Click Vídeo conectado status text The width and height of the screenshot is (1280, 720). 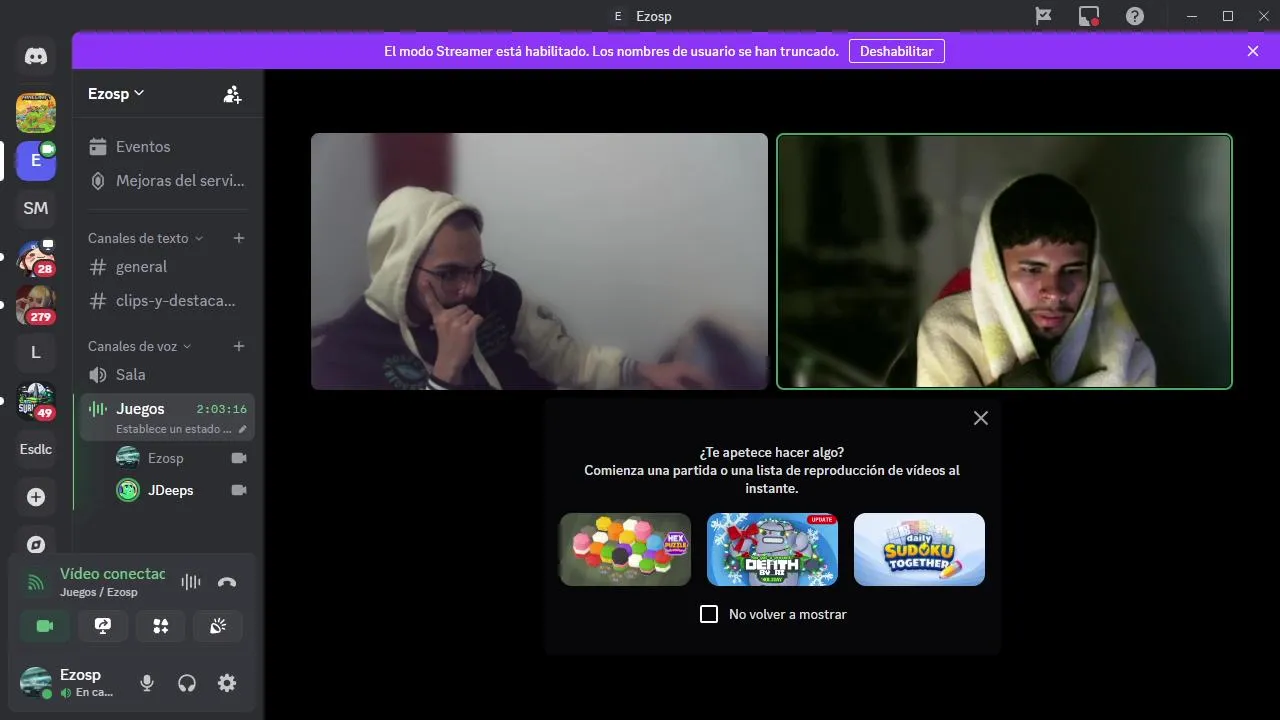(x=112, y=574)
